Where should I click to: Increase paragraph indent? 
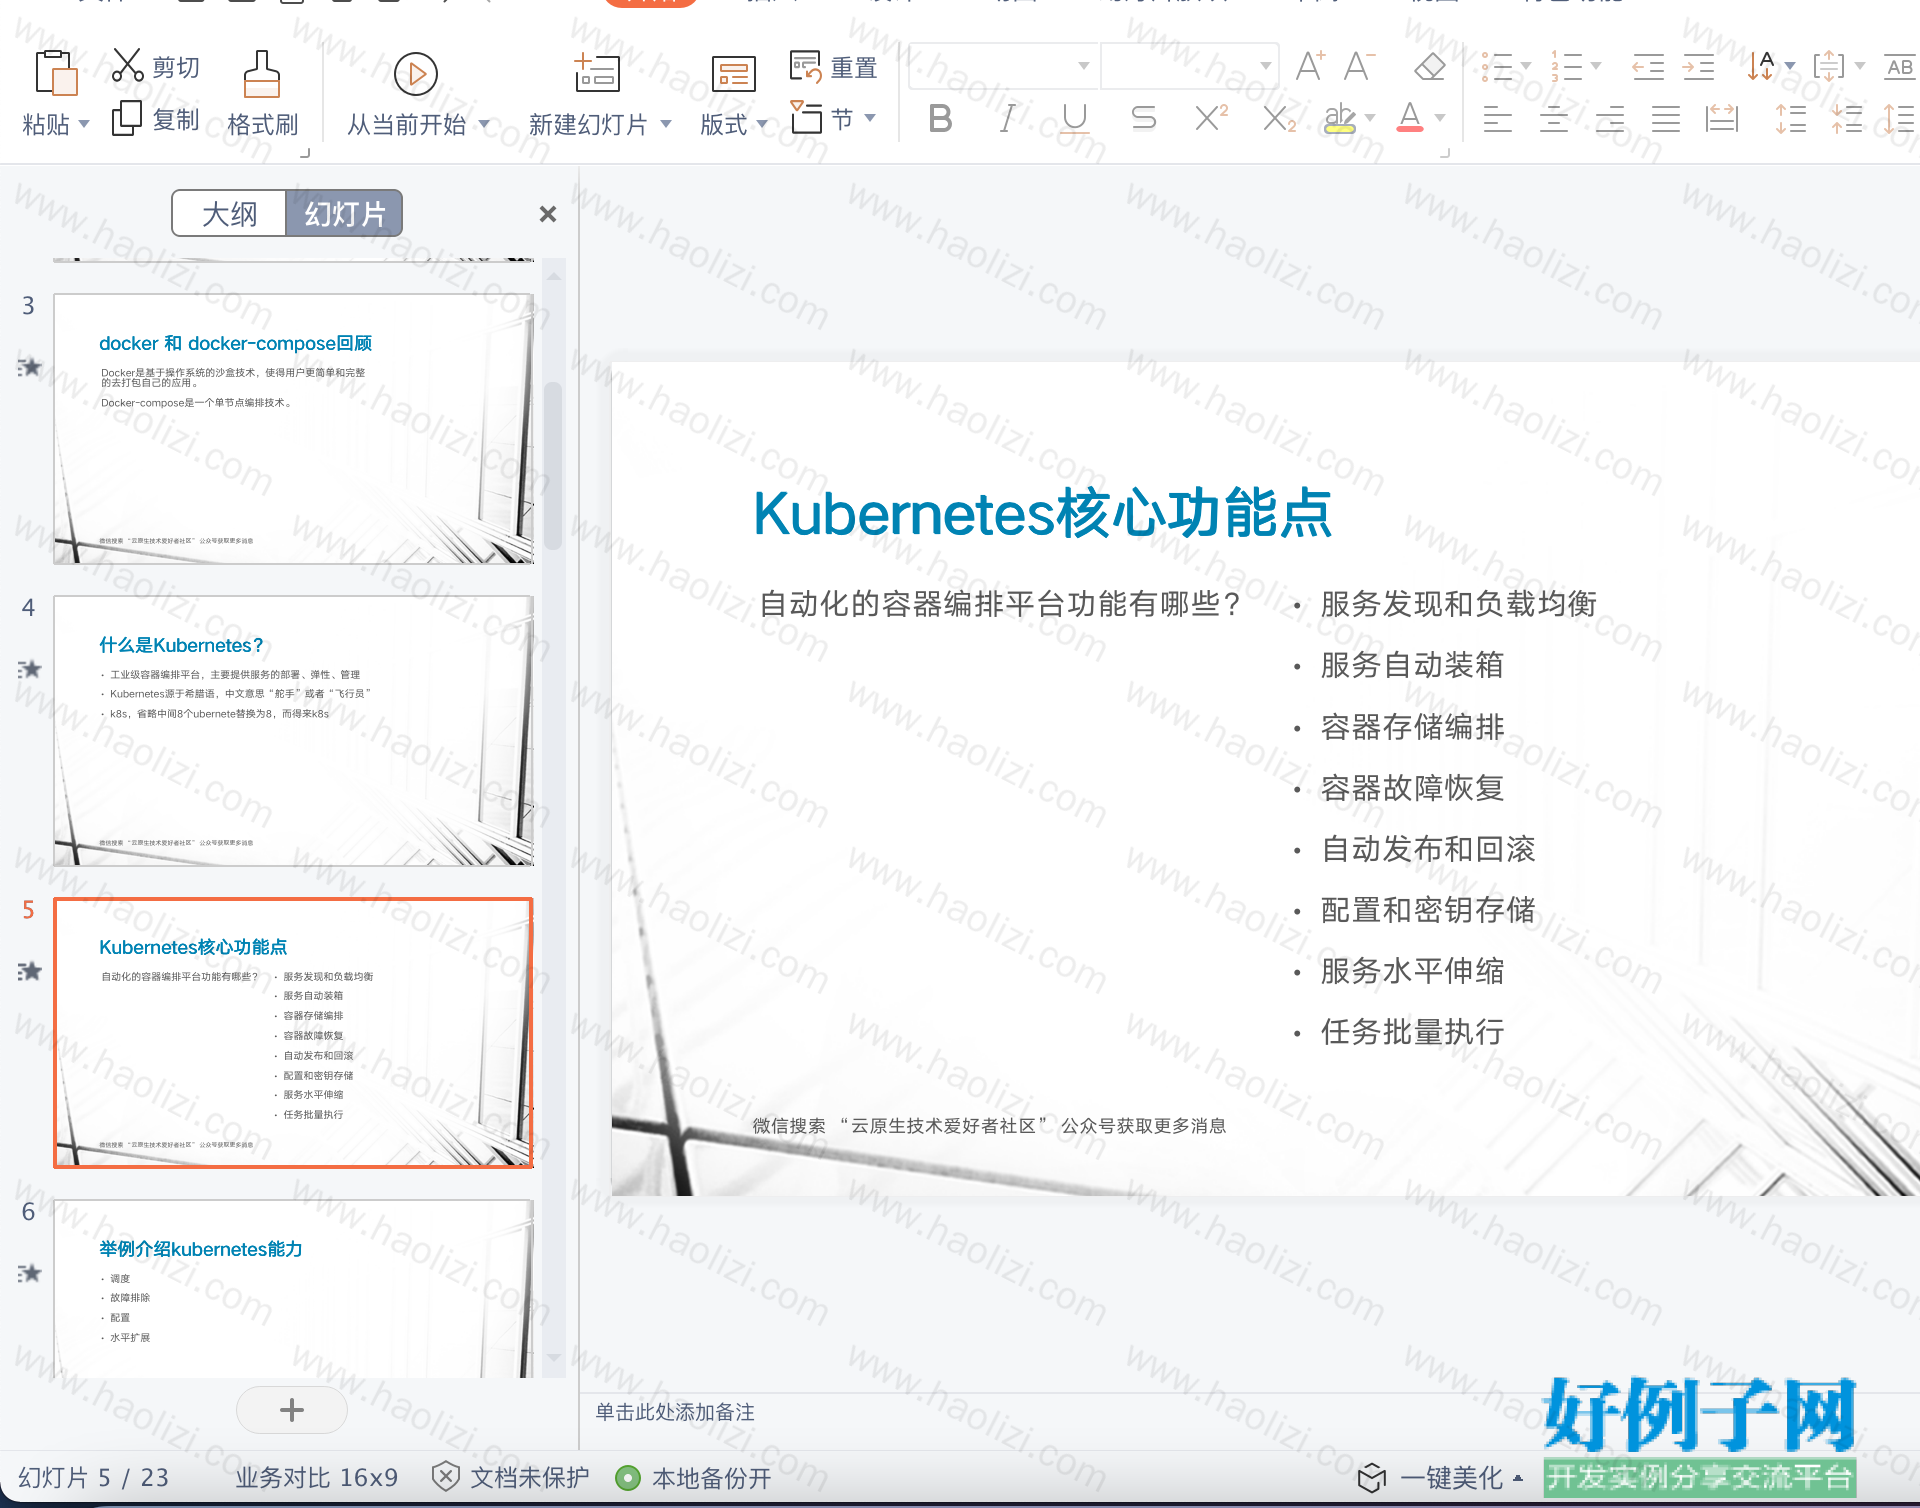[1698, 67]
